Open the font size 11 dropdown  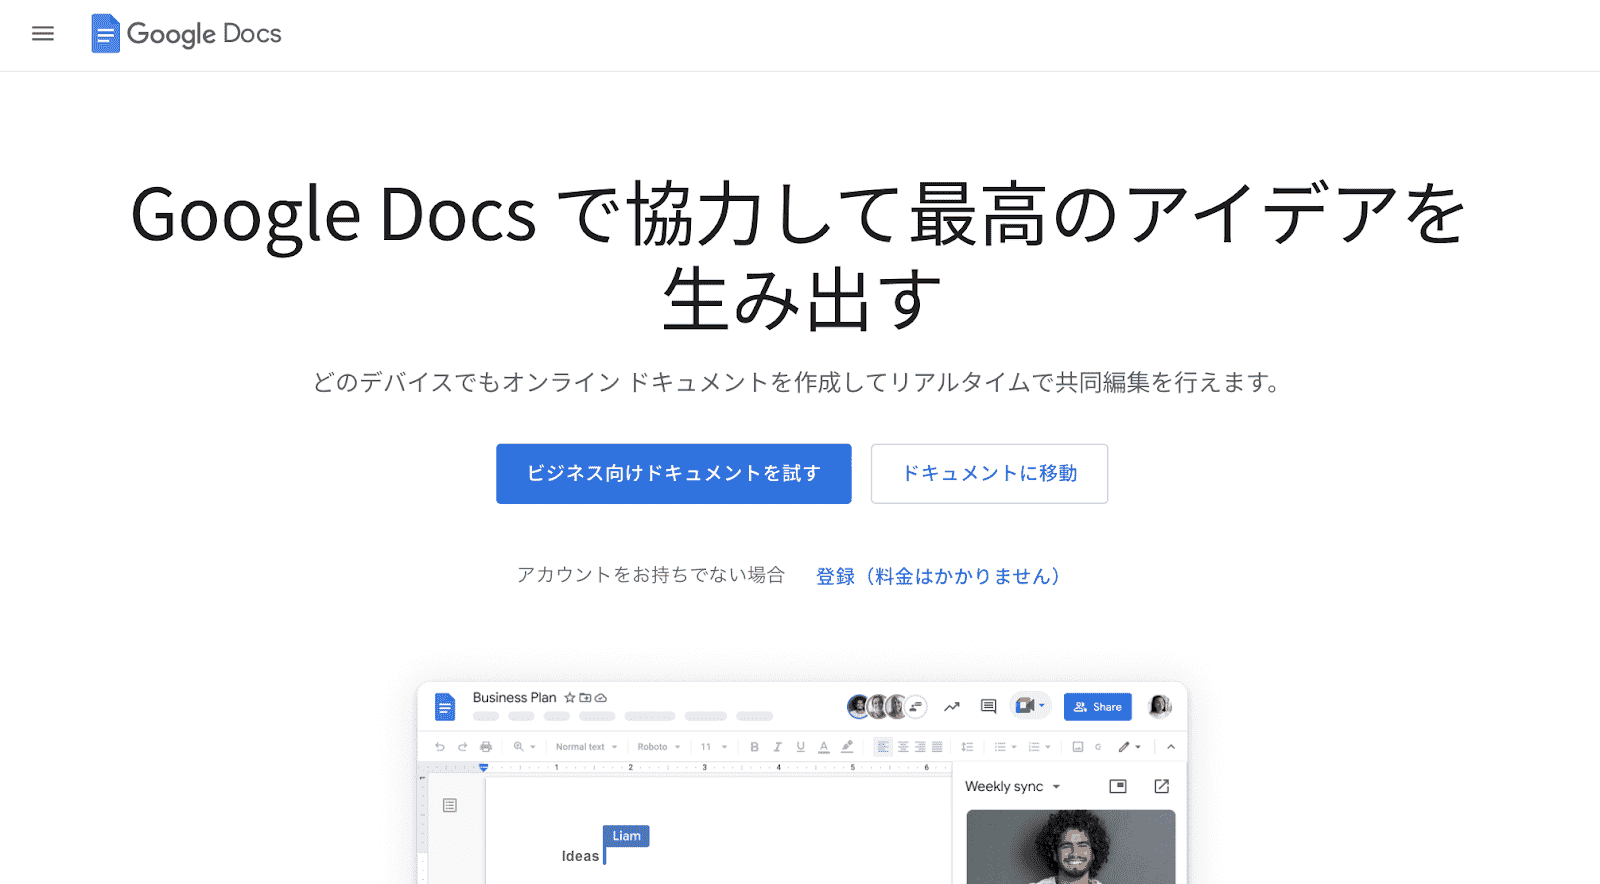(x=714, y=747)
